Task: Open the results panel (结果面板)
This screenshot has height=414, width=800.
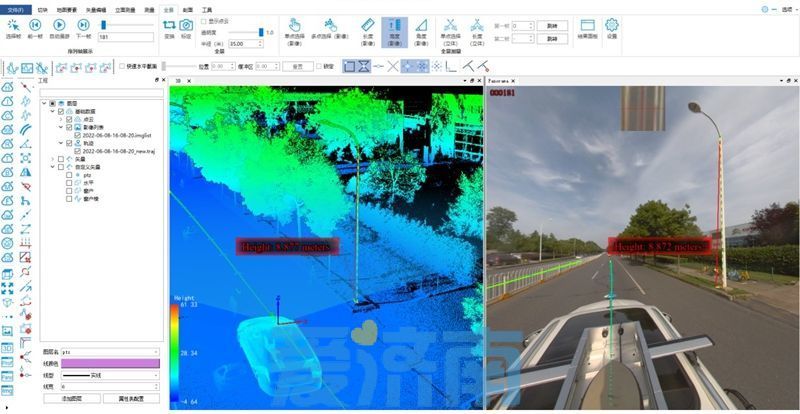Action: coord(586,28)
